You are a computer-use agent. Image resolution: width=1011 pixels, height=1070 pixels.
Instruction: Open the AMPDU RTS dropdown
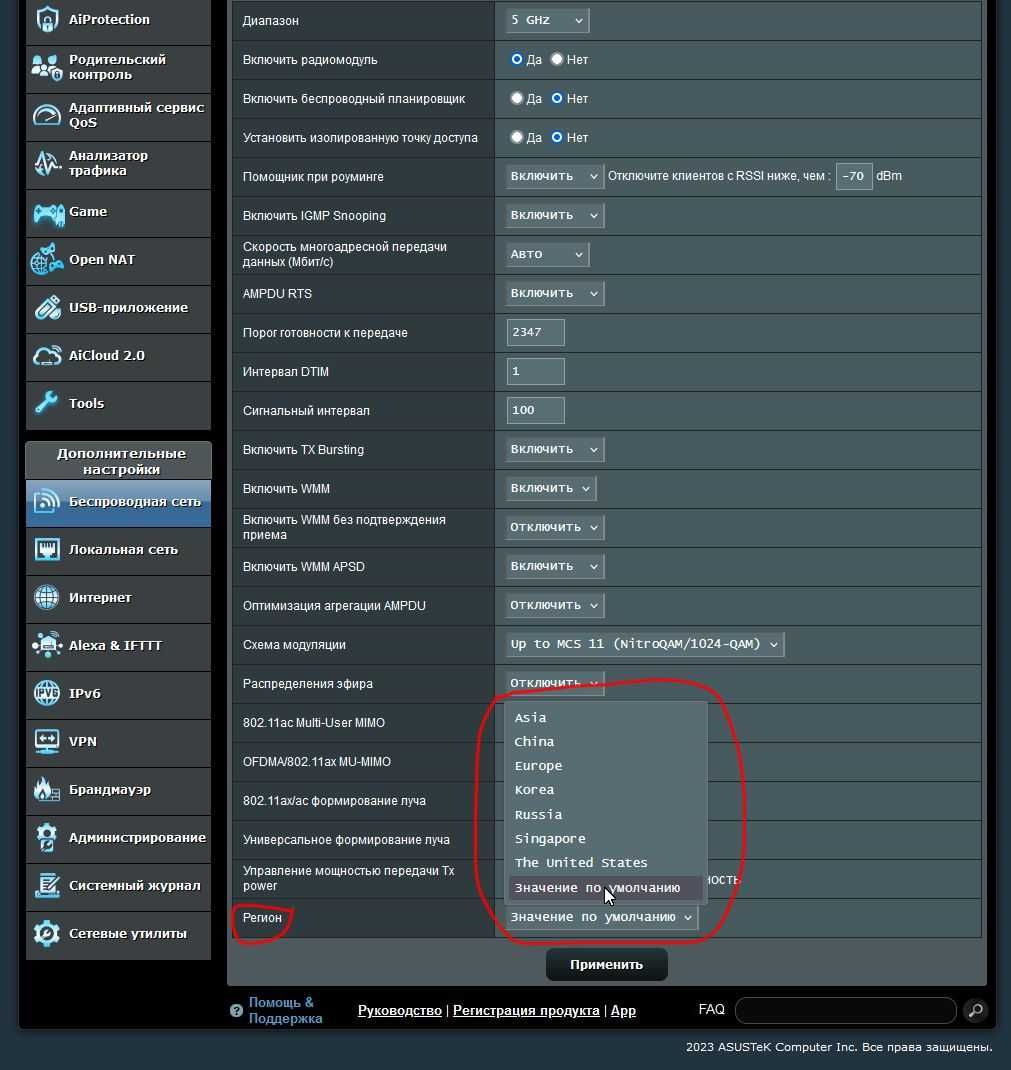coord(555,293)
